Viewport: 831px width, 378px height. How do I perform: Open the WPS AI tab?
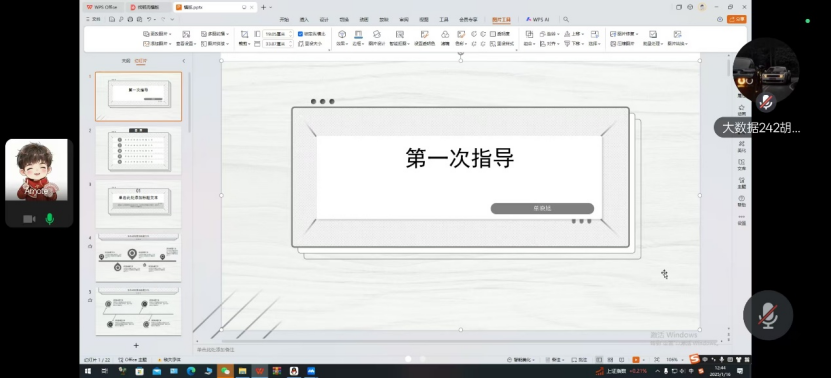[537, 20]
